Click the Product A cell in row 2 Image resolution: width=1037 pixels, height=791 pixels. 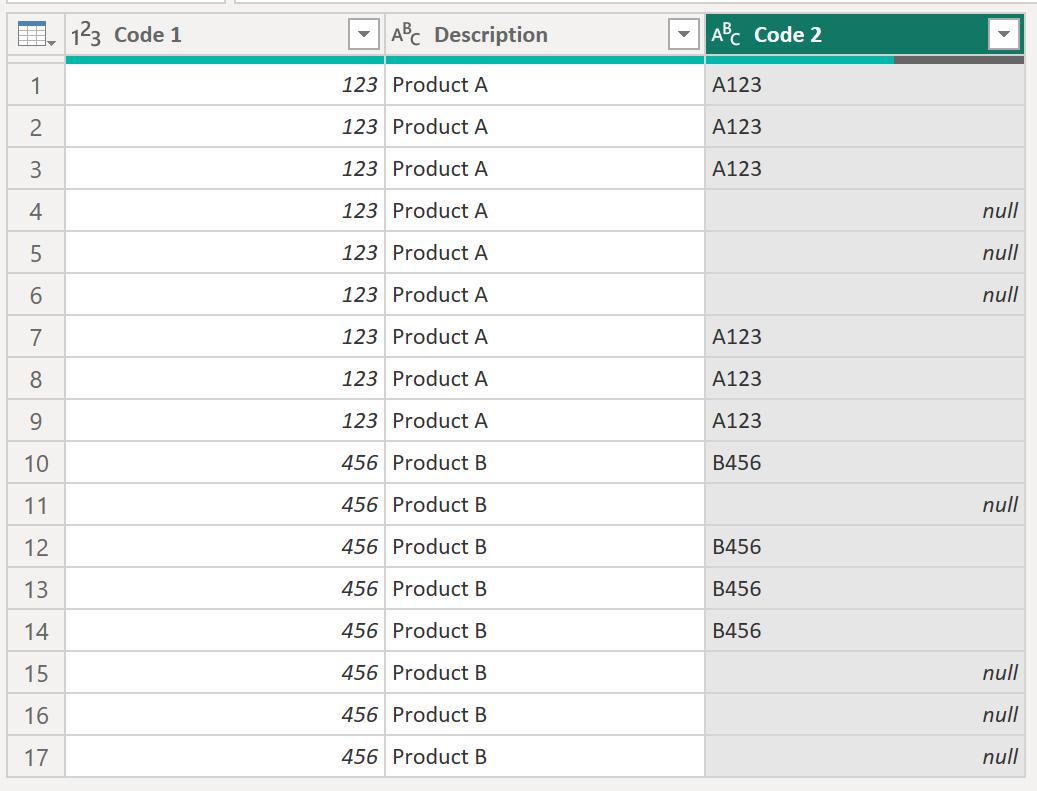pos(545,127)
